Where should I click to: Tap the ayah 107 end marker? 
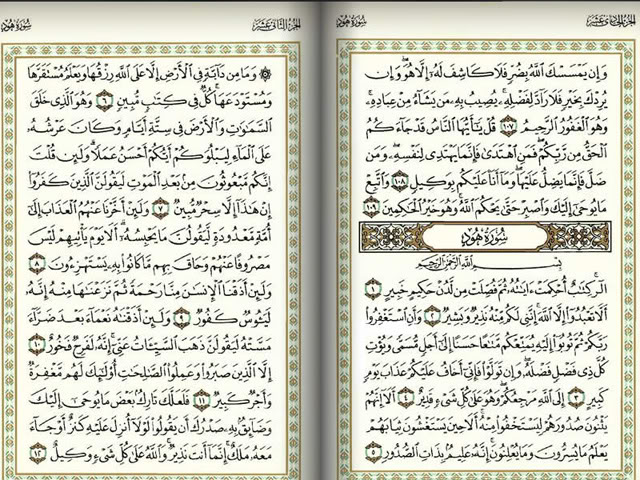tap(508, 128)
